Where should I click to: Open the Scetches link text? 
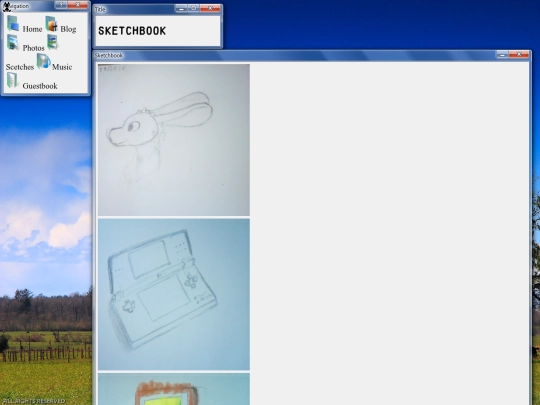pos(20,67)
